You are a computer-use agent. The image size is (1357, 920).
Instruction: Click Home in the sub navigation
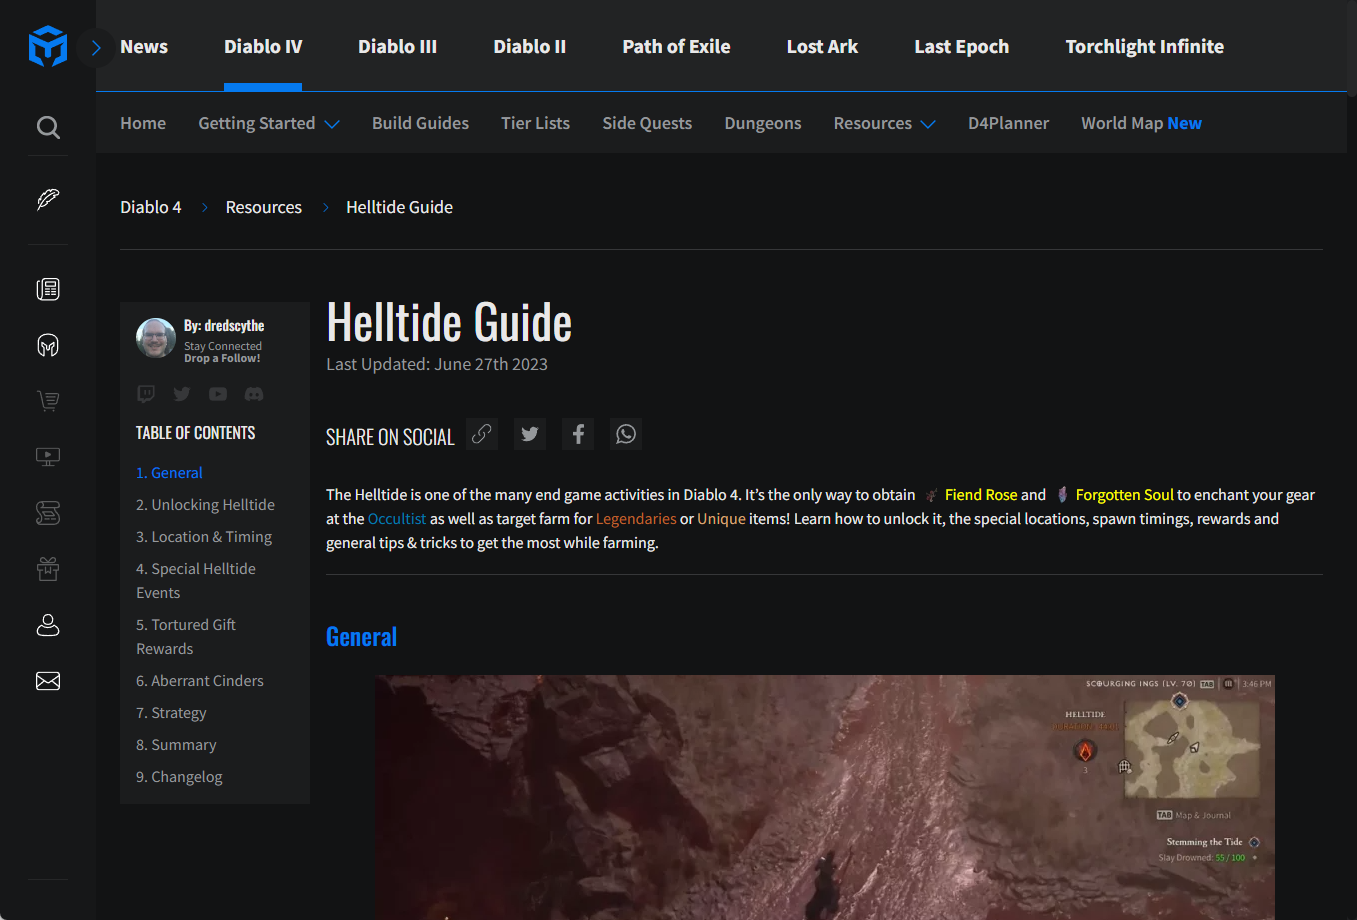(x=143, y=123)
